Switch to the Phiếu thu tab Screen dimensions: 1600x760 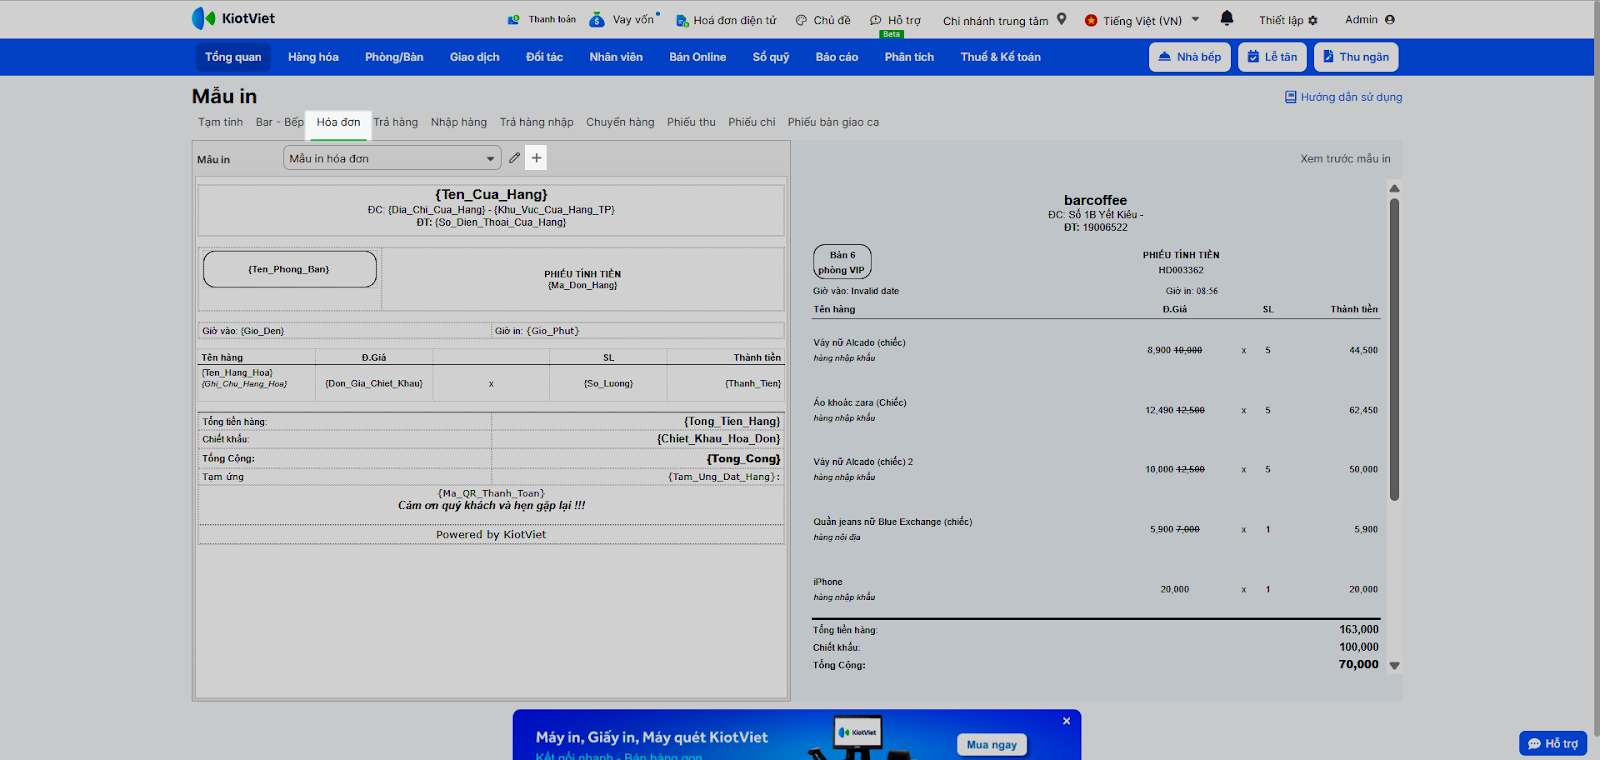pos(691,122)
